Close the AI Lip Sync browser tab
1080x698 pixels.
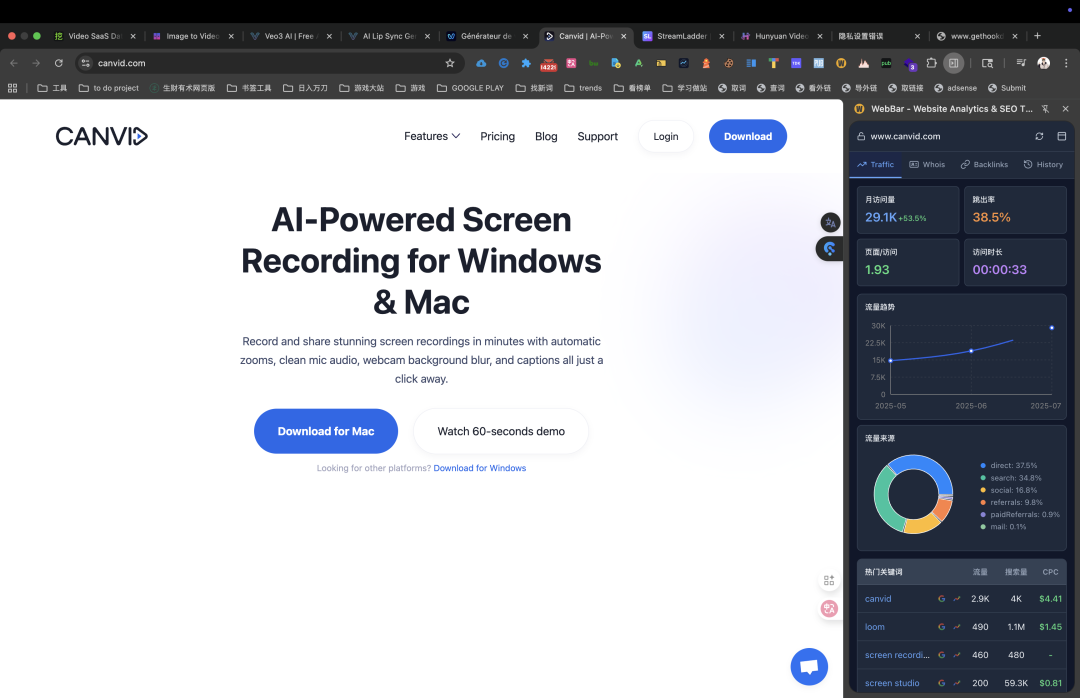point(427,36)
